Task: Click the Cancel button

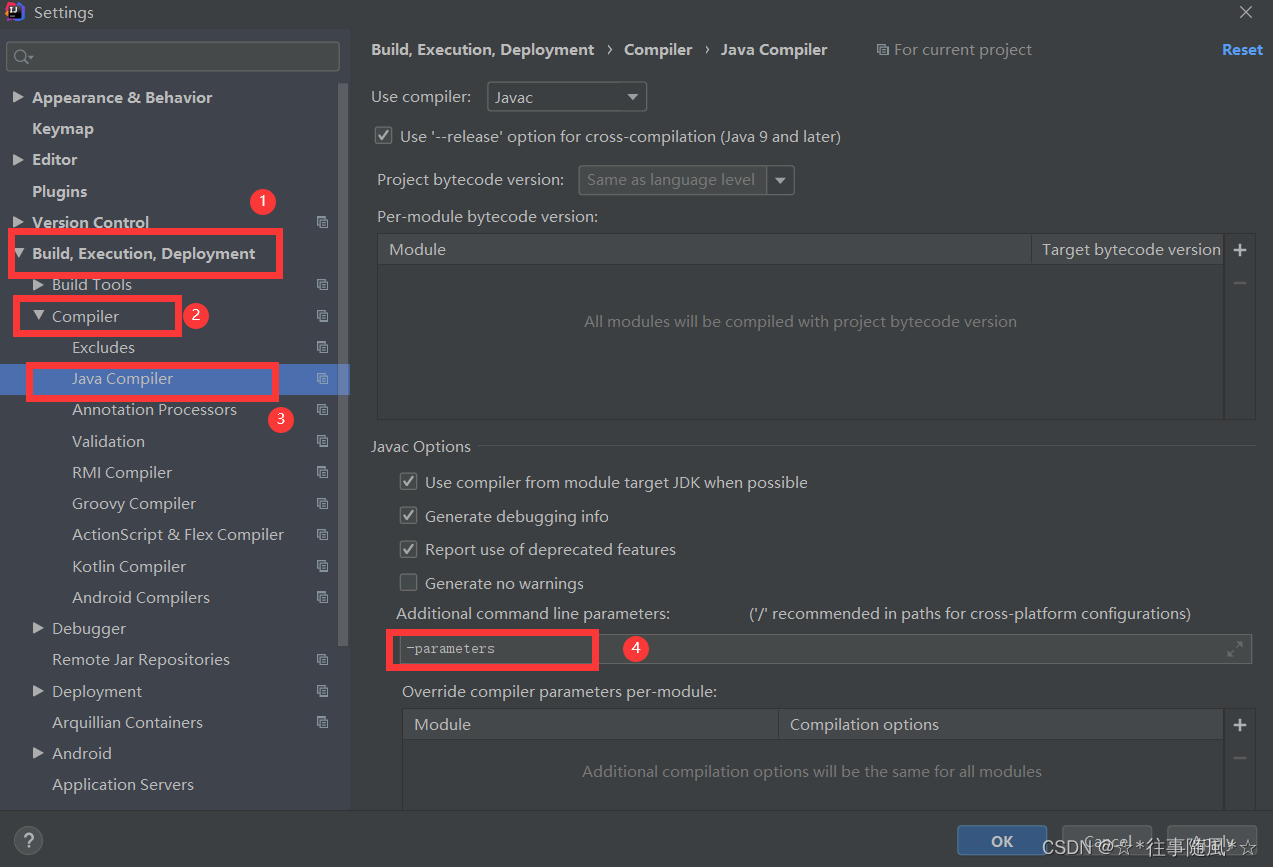Action: [x=1107, y=841]
